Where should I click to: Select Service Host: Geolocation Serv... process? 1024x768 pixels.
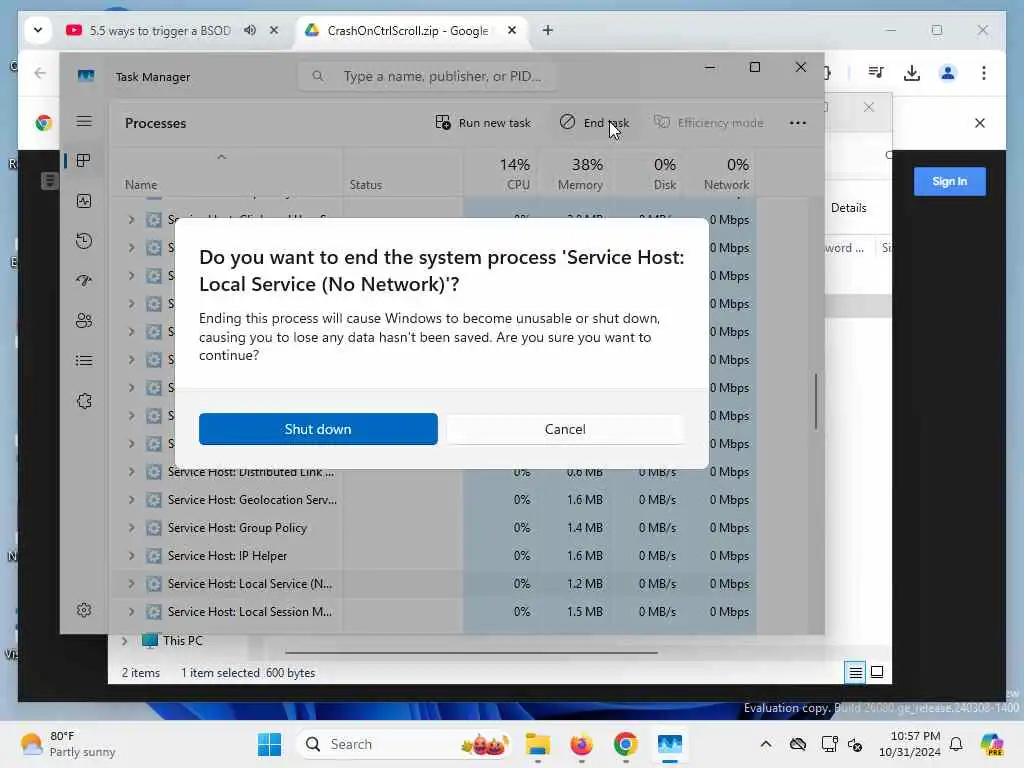point(433,500)
